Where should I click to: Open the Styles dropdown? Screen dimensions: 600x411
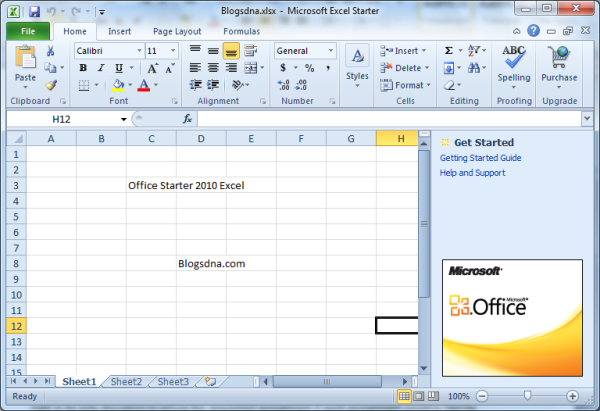coord(357,66)
